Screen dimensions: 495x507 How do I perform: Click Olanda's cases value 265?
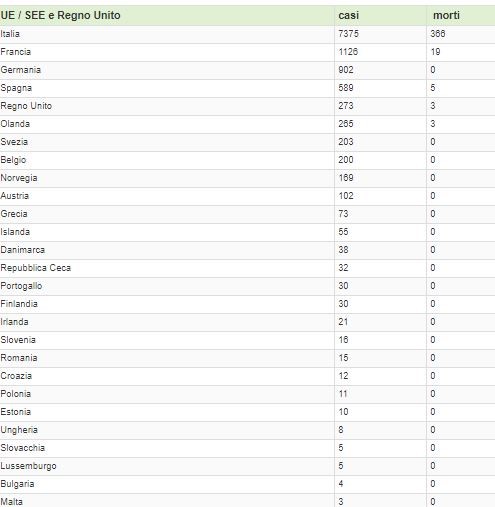tap(346, 124)
